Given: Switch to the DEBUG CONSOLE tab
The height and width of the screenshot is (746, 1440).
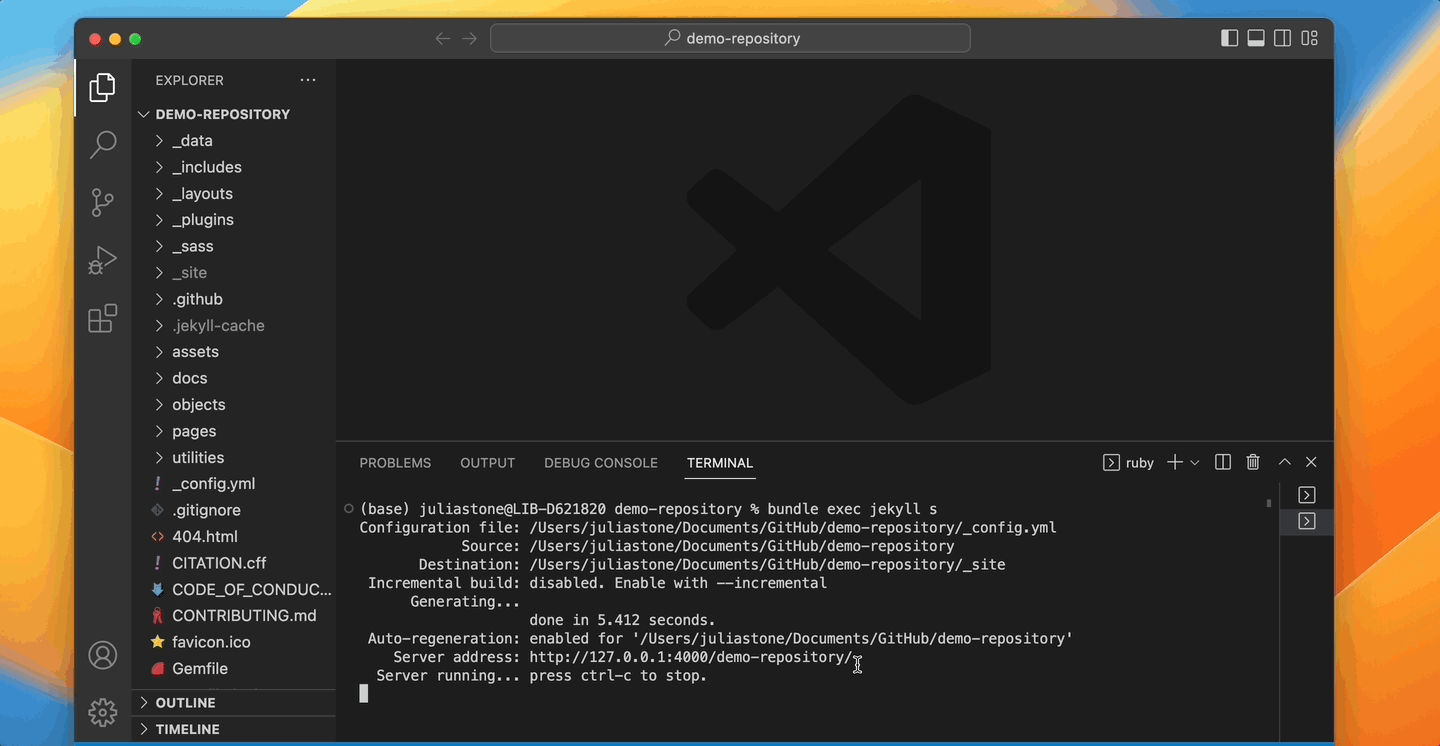Looking at the screenshot, I should (601, 463).
